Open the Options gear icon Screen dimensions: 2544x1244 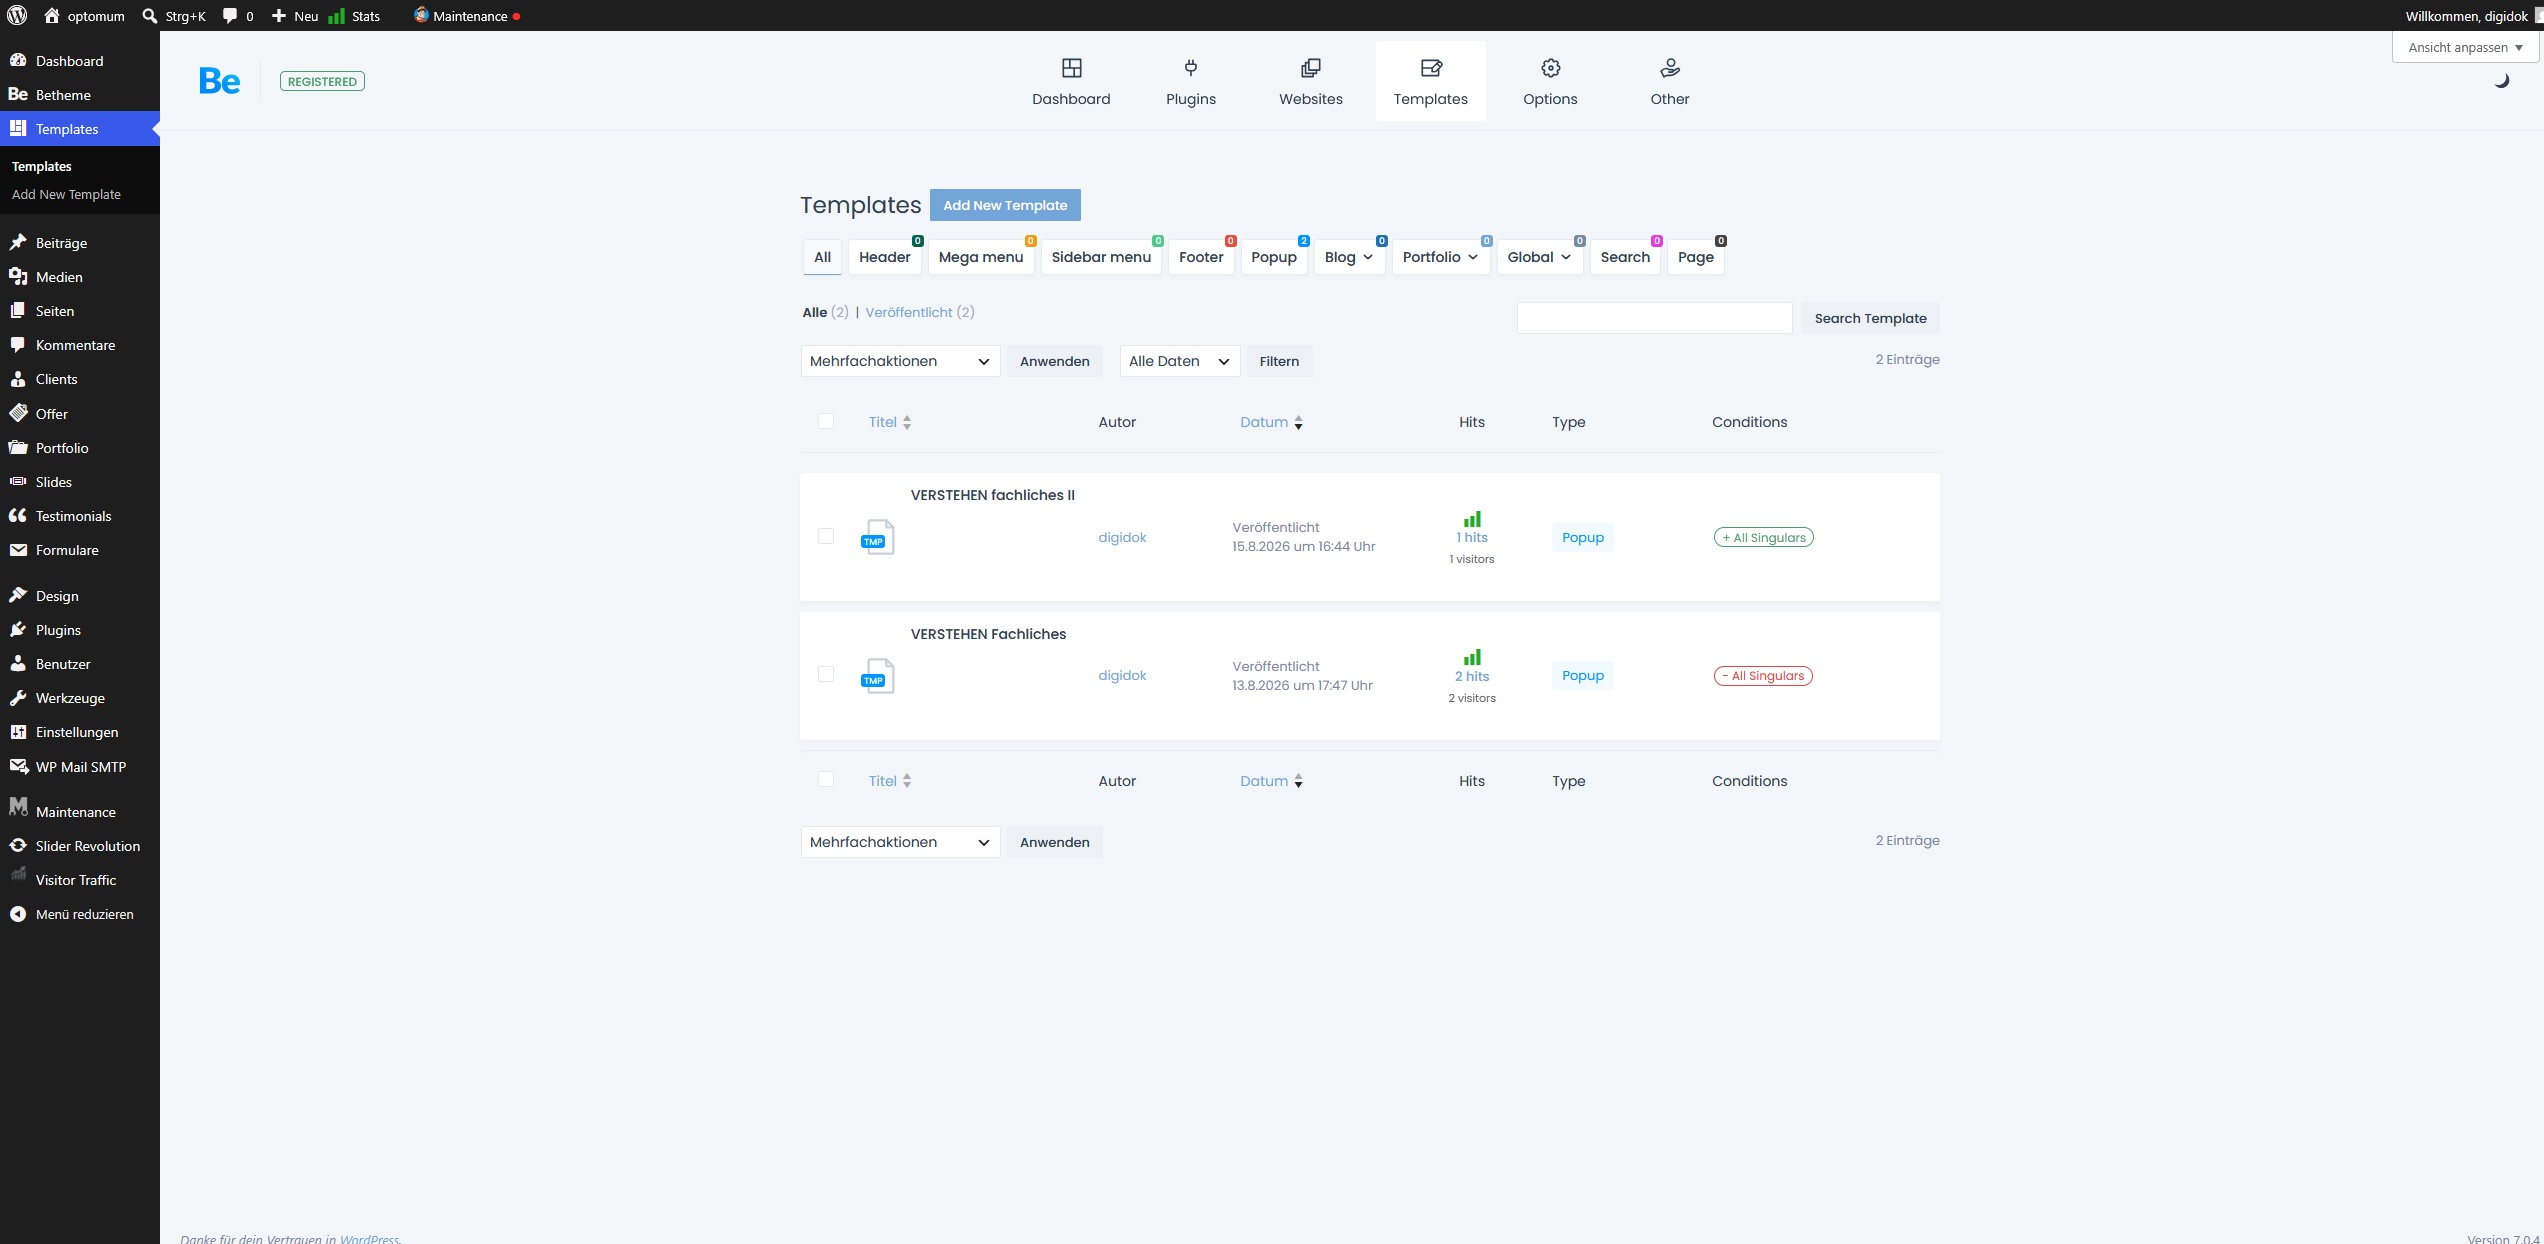pos(1550,68)
